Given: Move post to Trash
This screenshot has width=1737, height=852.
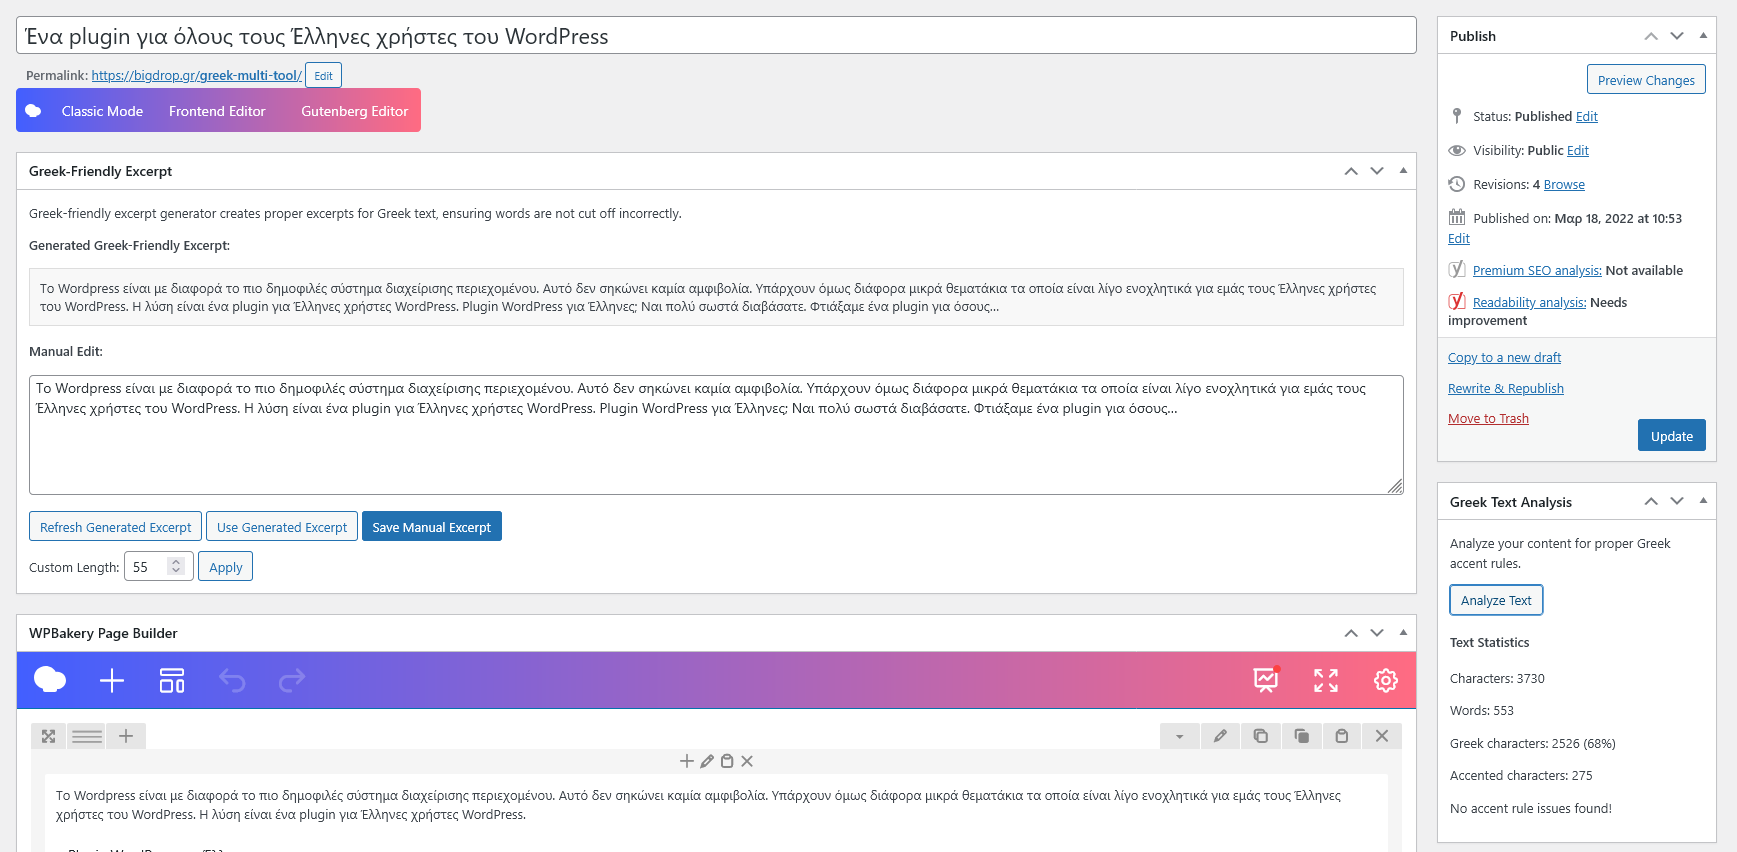Looking at the screenshot, I should point(1488,418).
